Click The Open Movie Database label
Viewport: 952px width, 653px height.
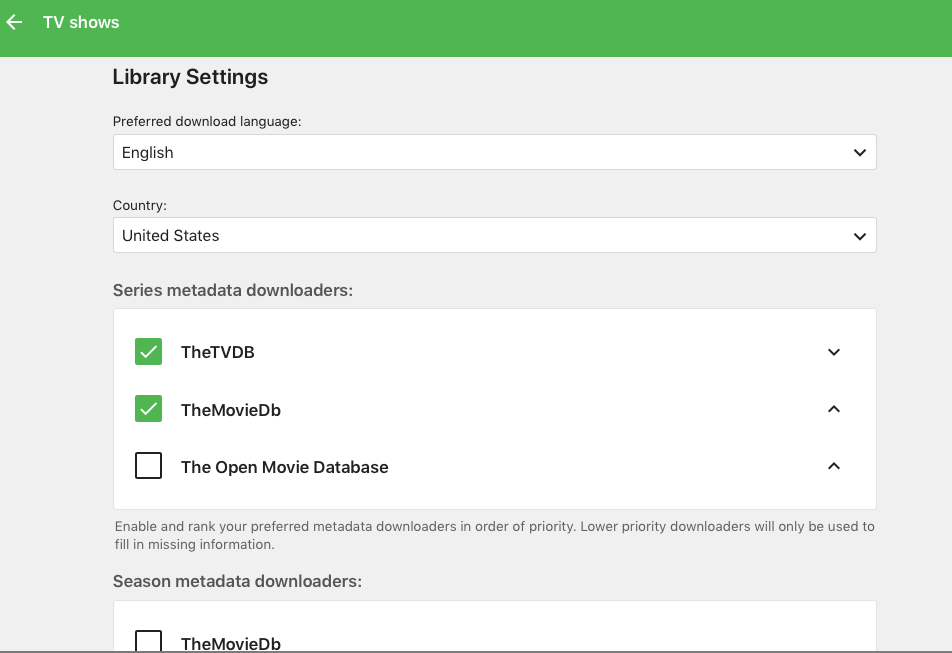[x=284, y=467]
